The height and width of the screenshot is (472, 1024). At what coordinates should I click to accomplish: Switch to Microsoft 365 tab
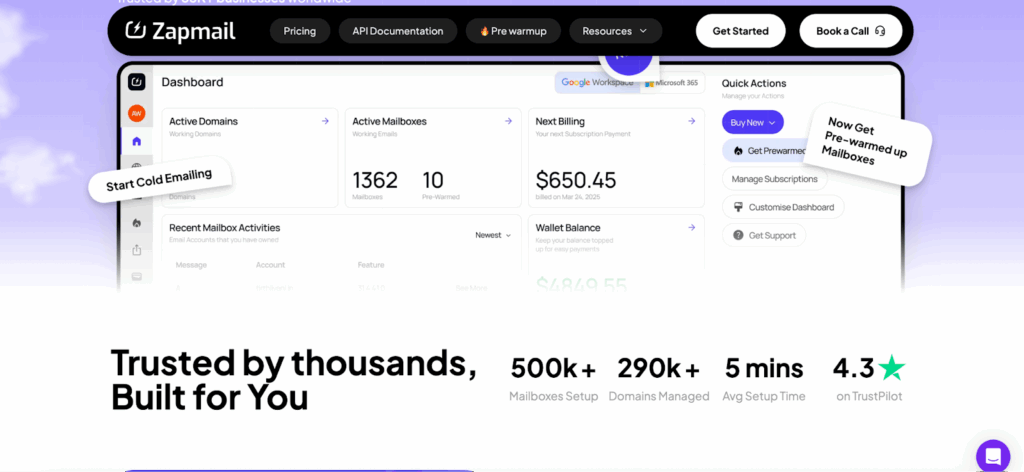coord(672,83)
